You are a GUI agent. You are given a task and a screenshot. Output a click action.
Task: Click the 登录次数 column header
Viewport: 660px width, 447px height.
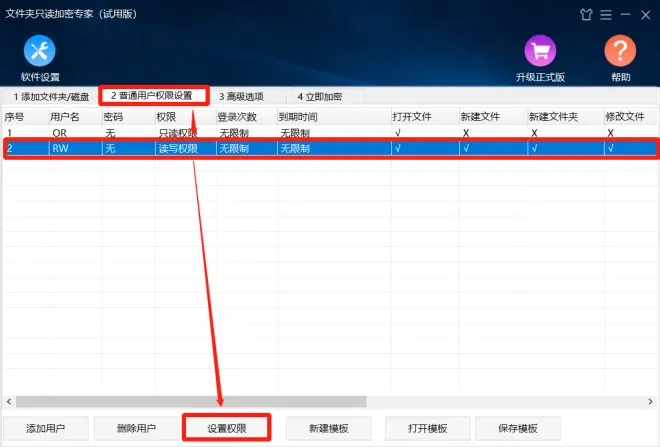tap(246, 117)
